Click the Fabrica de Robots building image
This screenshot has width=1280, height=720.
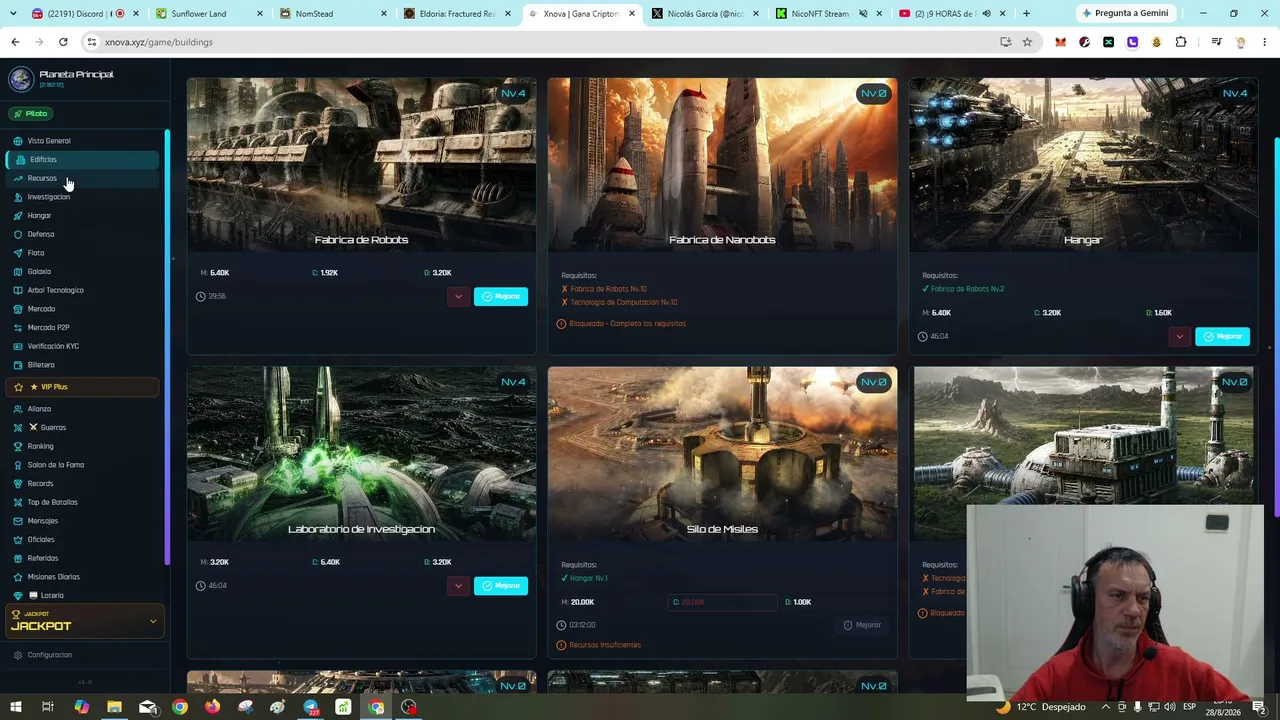click(361, 165)
